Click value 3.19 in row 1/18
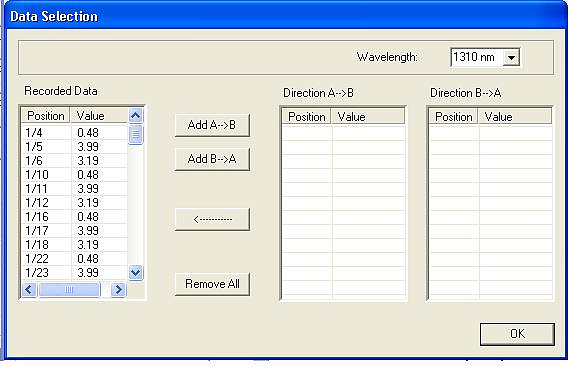 click(88, 245)
